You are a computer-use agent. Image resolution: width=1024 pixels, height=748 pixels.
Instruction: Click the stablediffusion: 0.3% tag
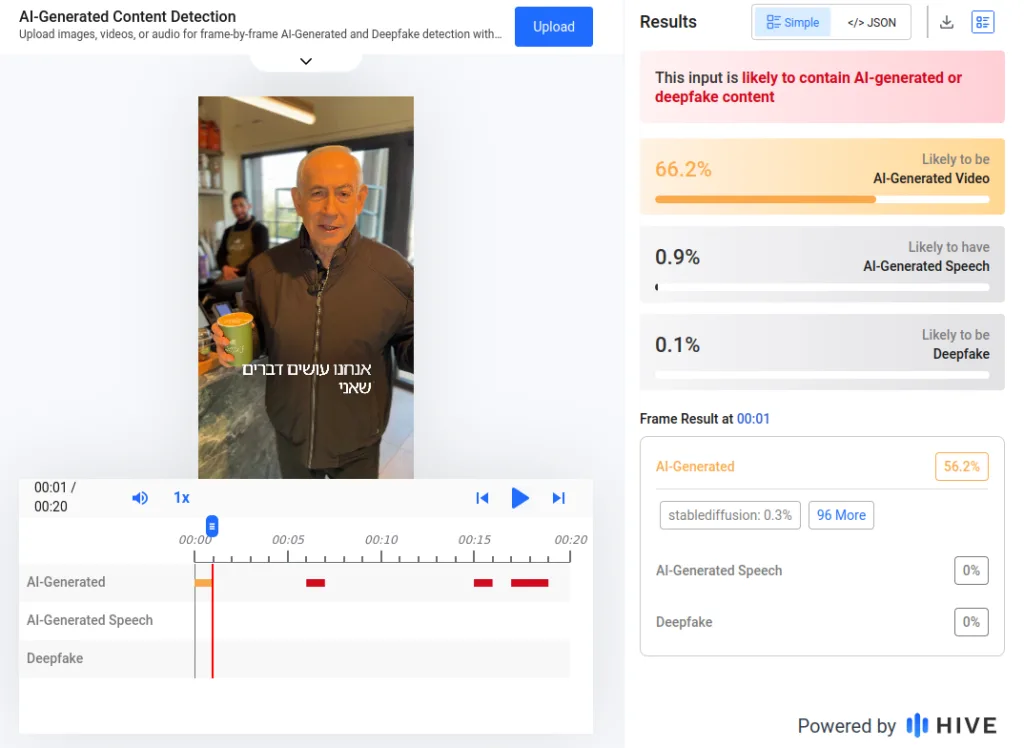point(729,515)
